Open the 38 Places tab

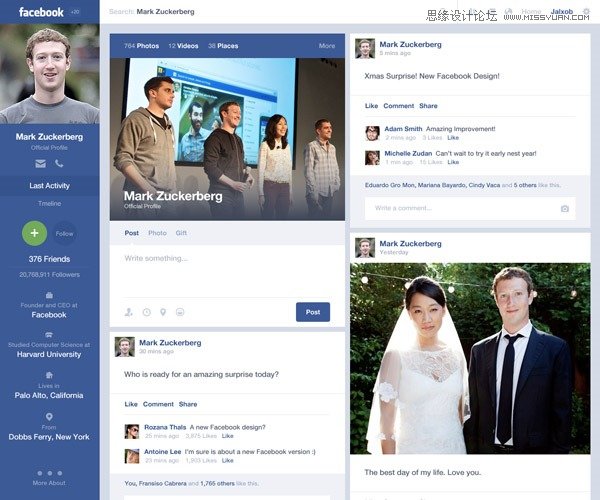coord(223,46)
